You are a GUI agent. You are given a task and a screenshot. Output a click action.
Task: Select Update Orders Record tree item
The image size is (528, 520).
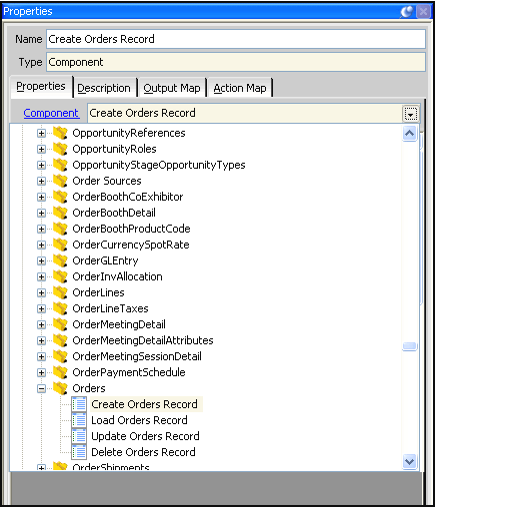(x=145, y=436)
